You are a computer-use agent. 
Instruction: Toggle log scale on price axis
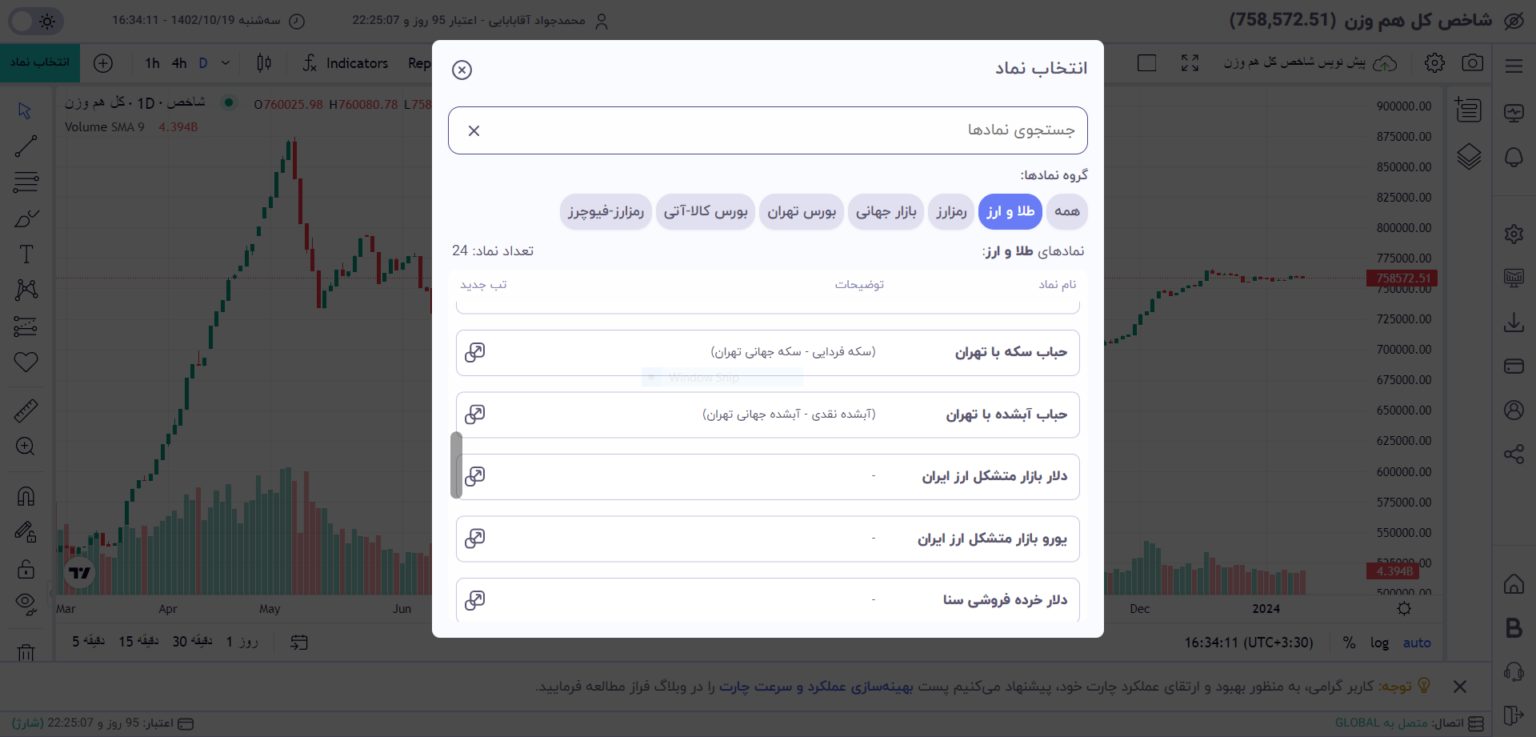1380,642
